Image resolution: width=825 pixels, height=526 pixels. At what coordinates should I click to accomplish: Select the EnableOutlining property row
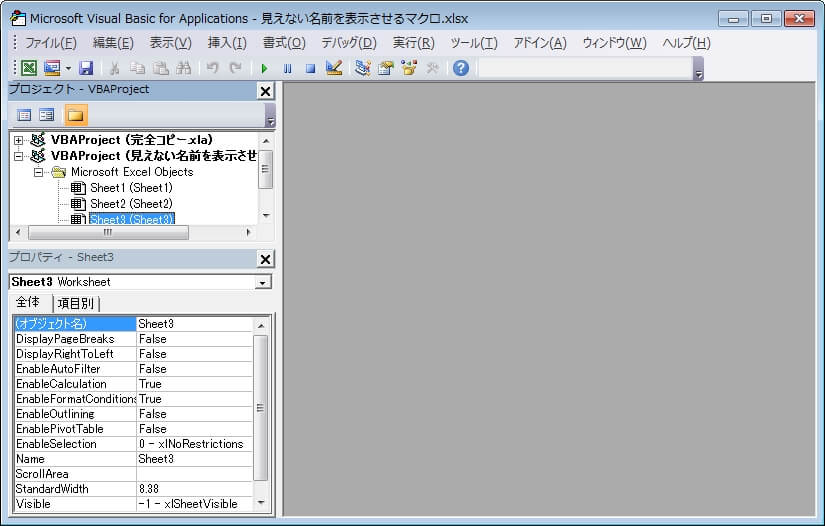pyautogui.click(x=134, y=414)
